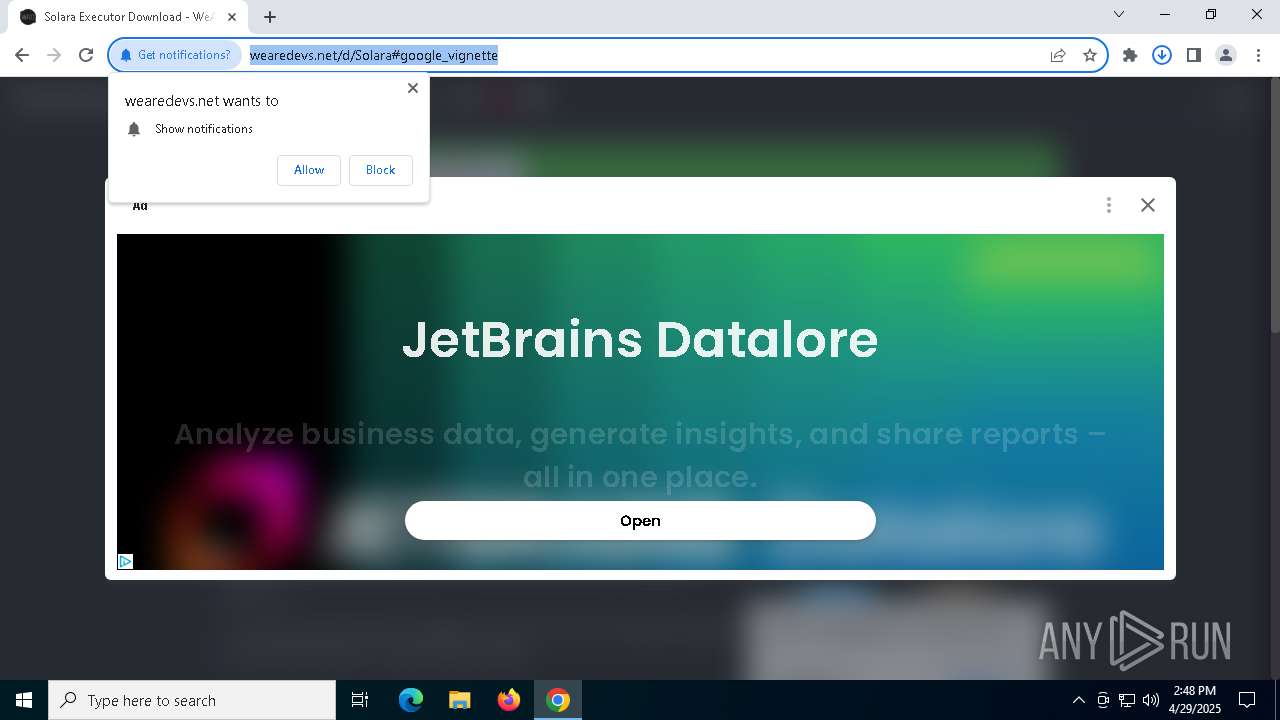Select the Solara Executor Download tab
The height and width of the screenshot is (720, 1280).
click(x=128, y=17)
